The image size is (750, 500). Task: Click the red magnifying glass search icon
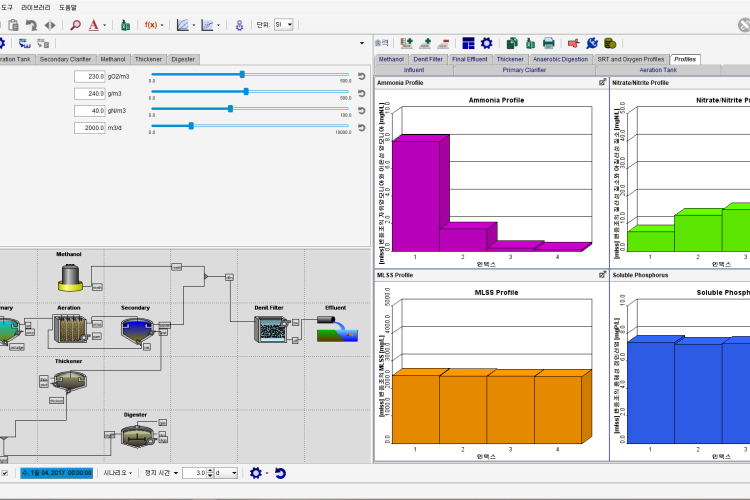(x=75, y=25)
